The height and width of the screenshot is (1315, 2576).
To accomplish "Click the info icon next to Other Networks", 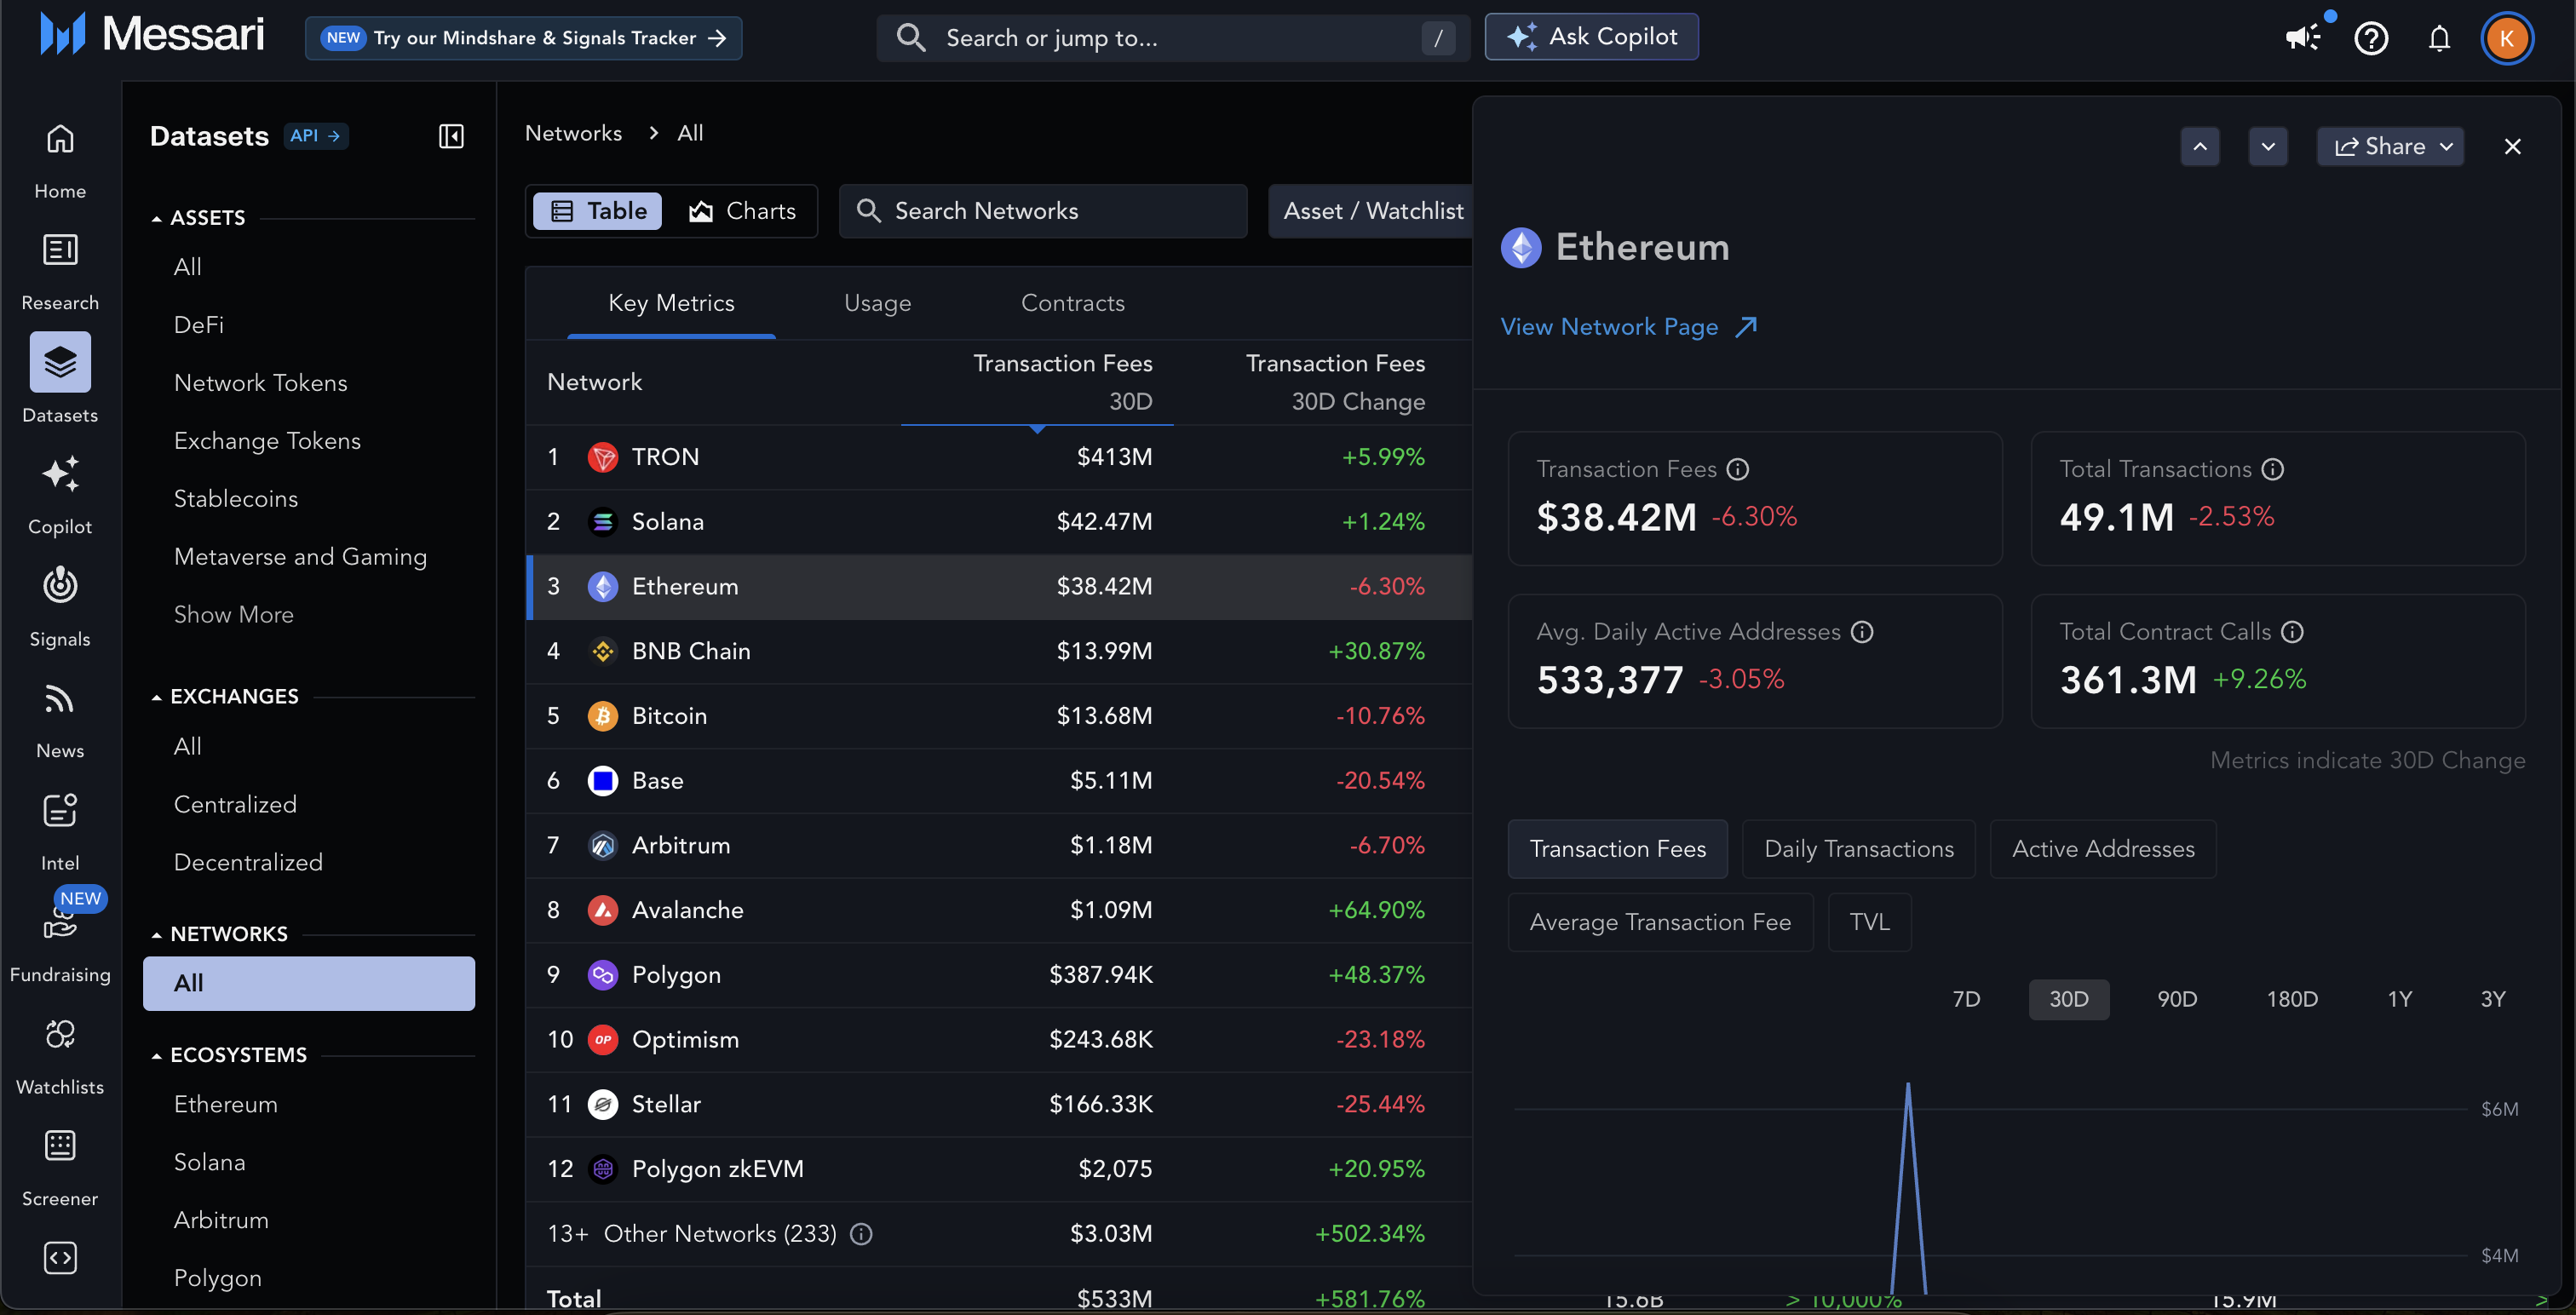I will (x=861, y=1234).
